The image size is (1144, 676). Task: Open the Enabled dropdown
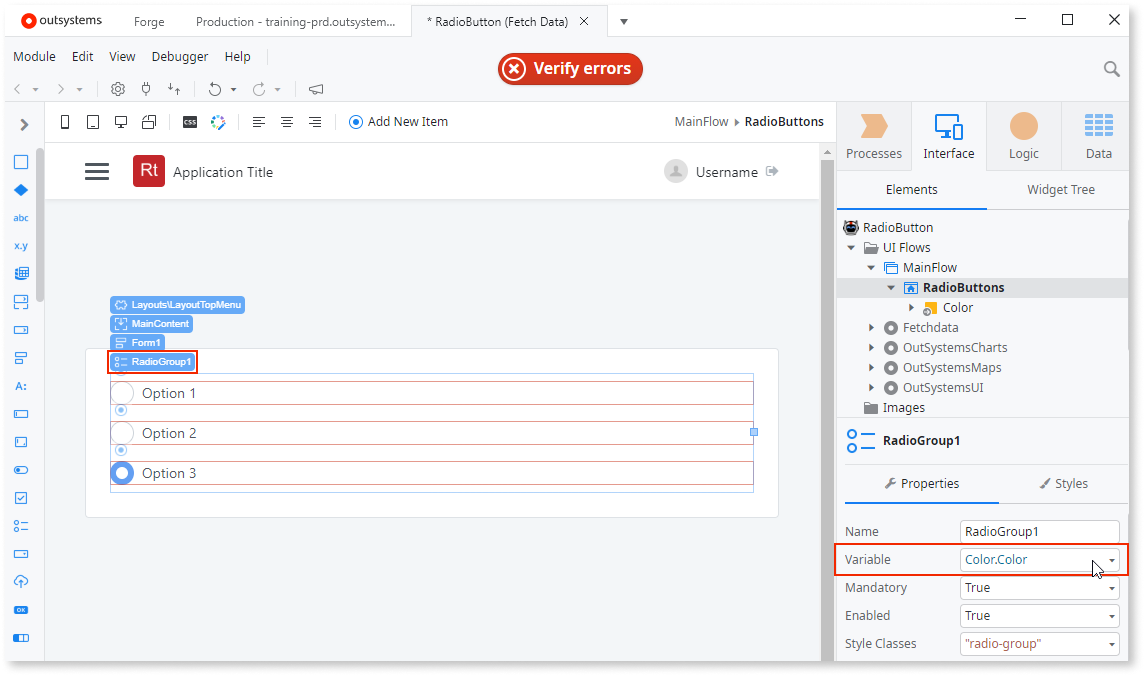(x=1111, y=616)
